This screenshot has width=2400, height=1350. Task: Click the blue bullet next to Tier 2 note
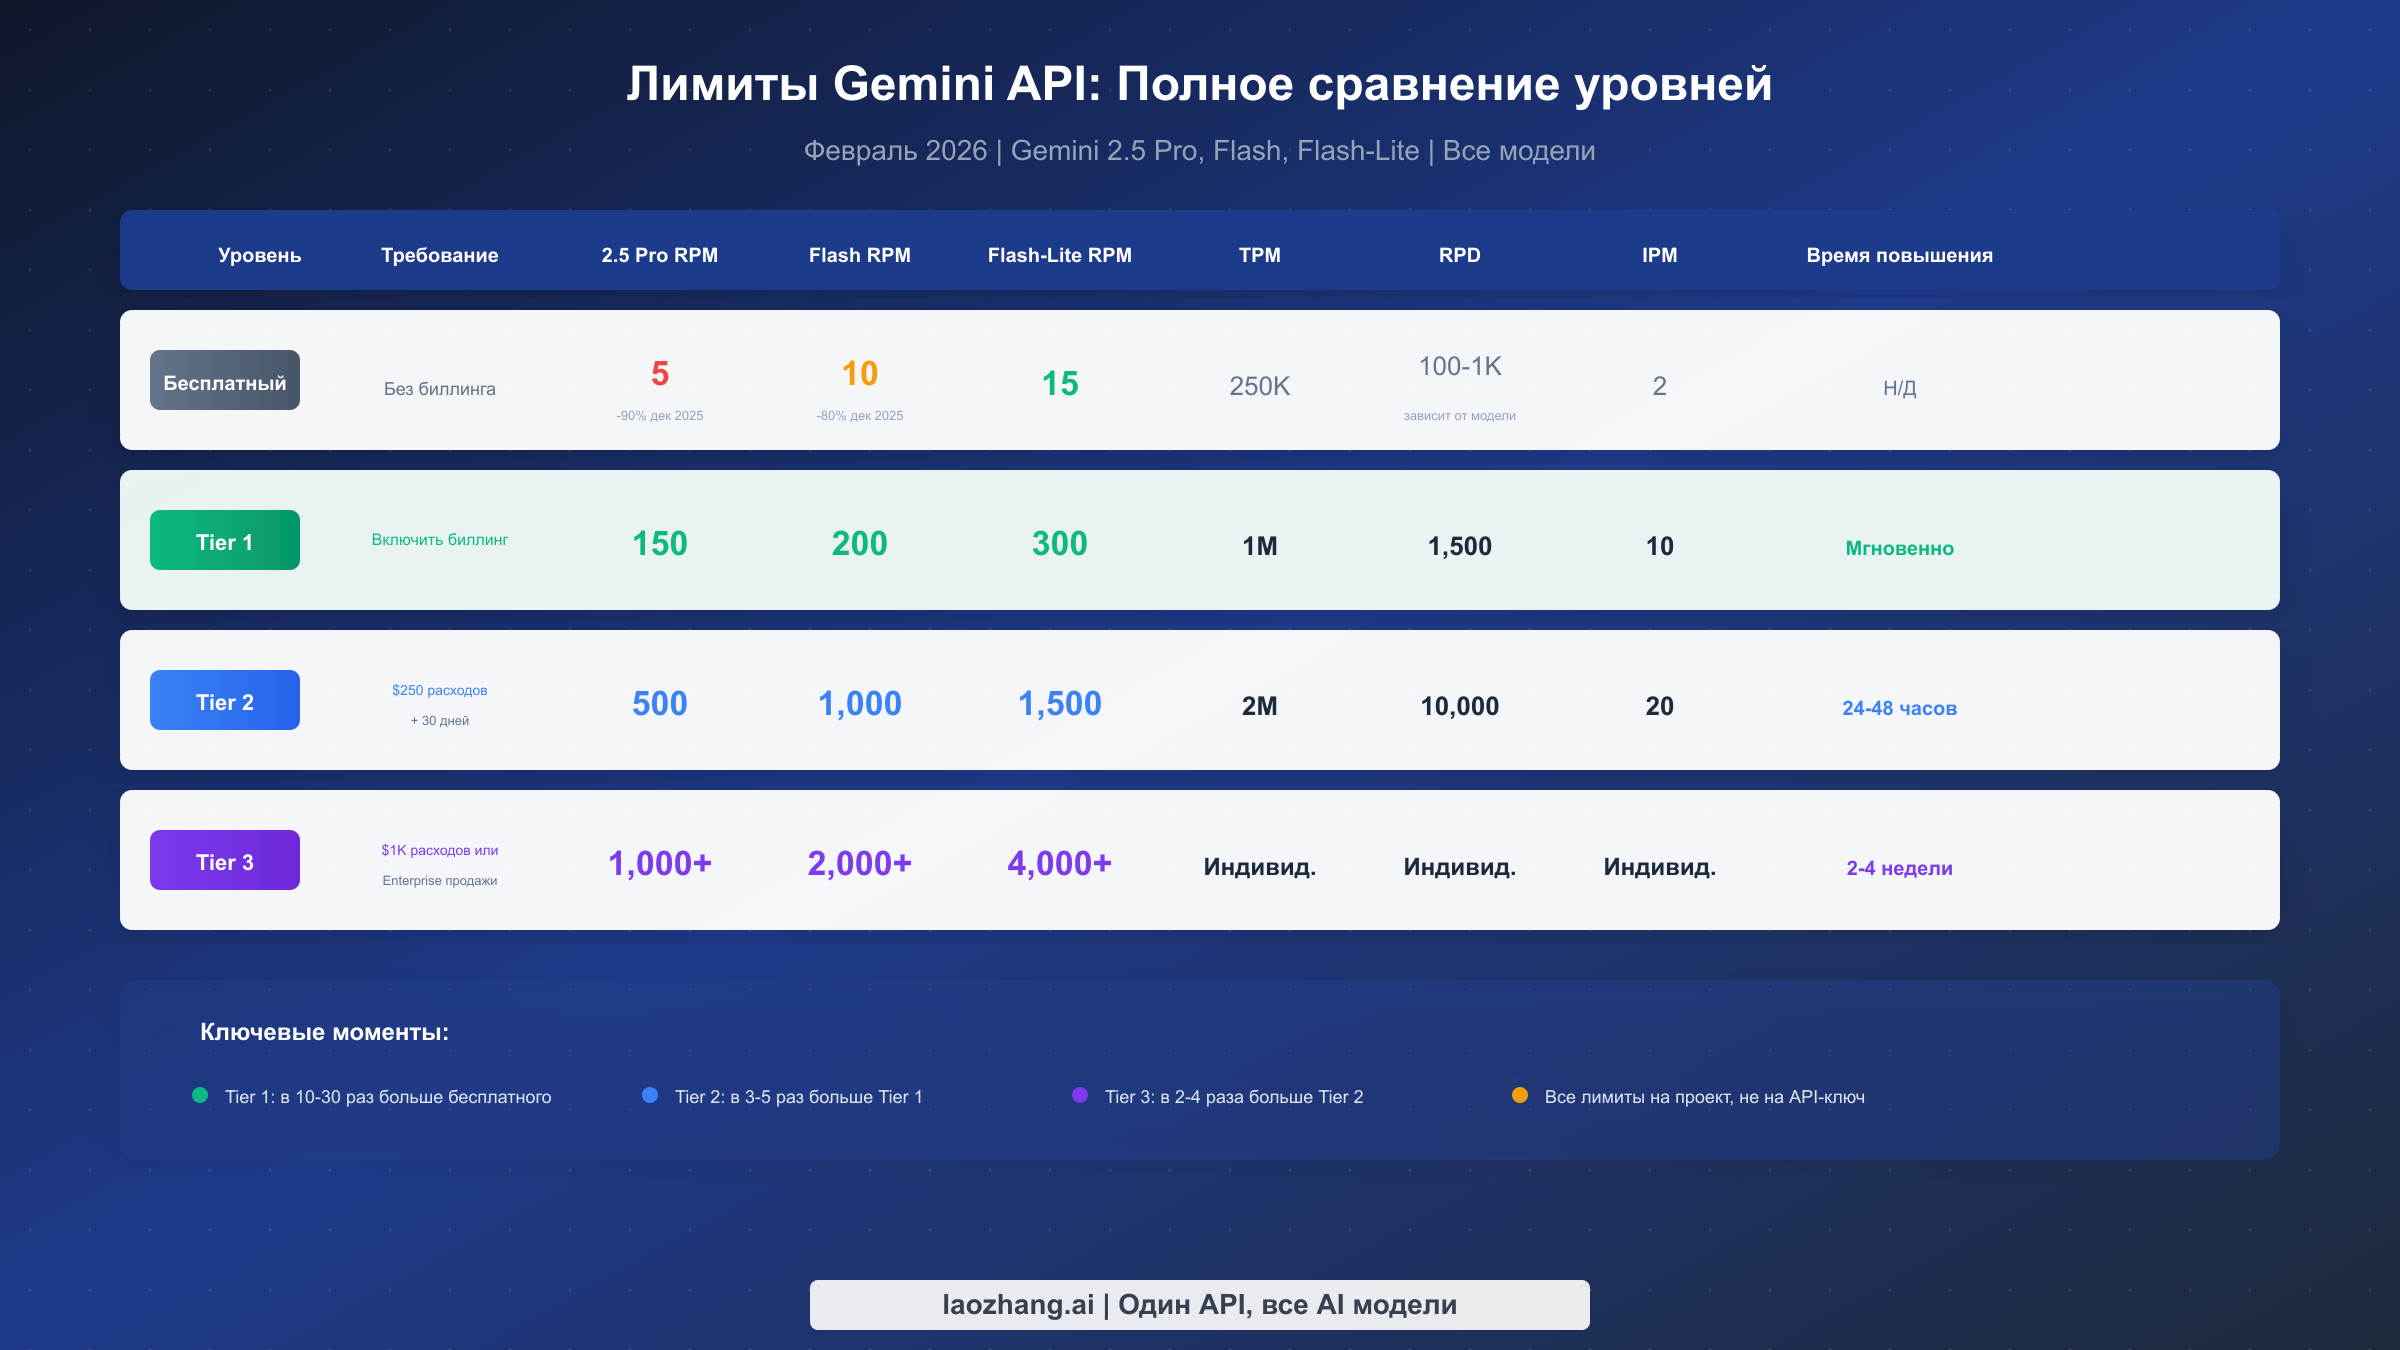tap(651, 1095)
